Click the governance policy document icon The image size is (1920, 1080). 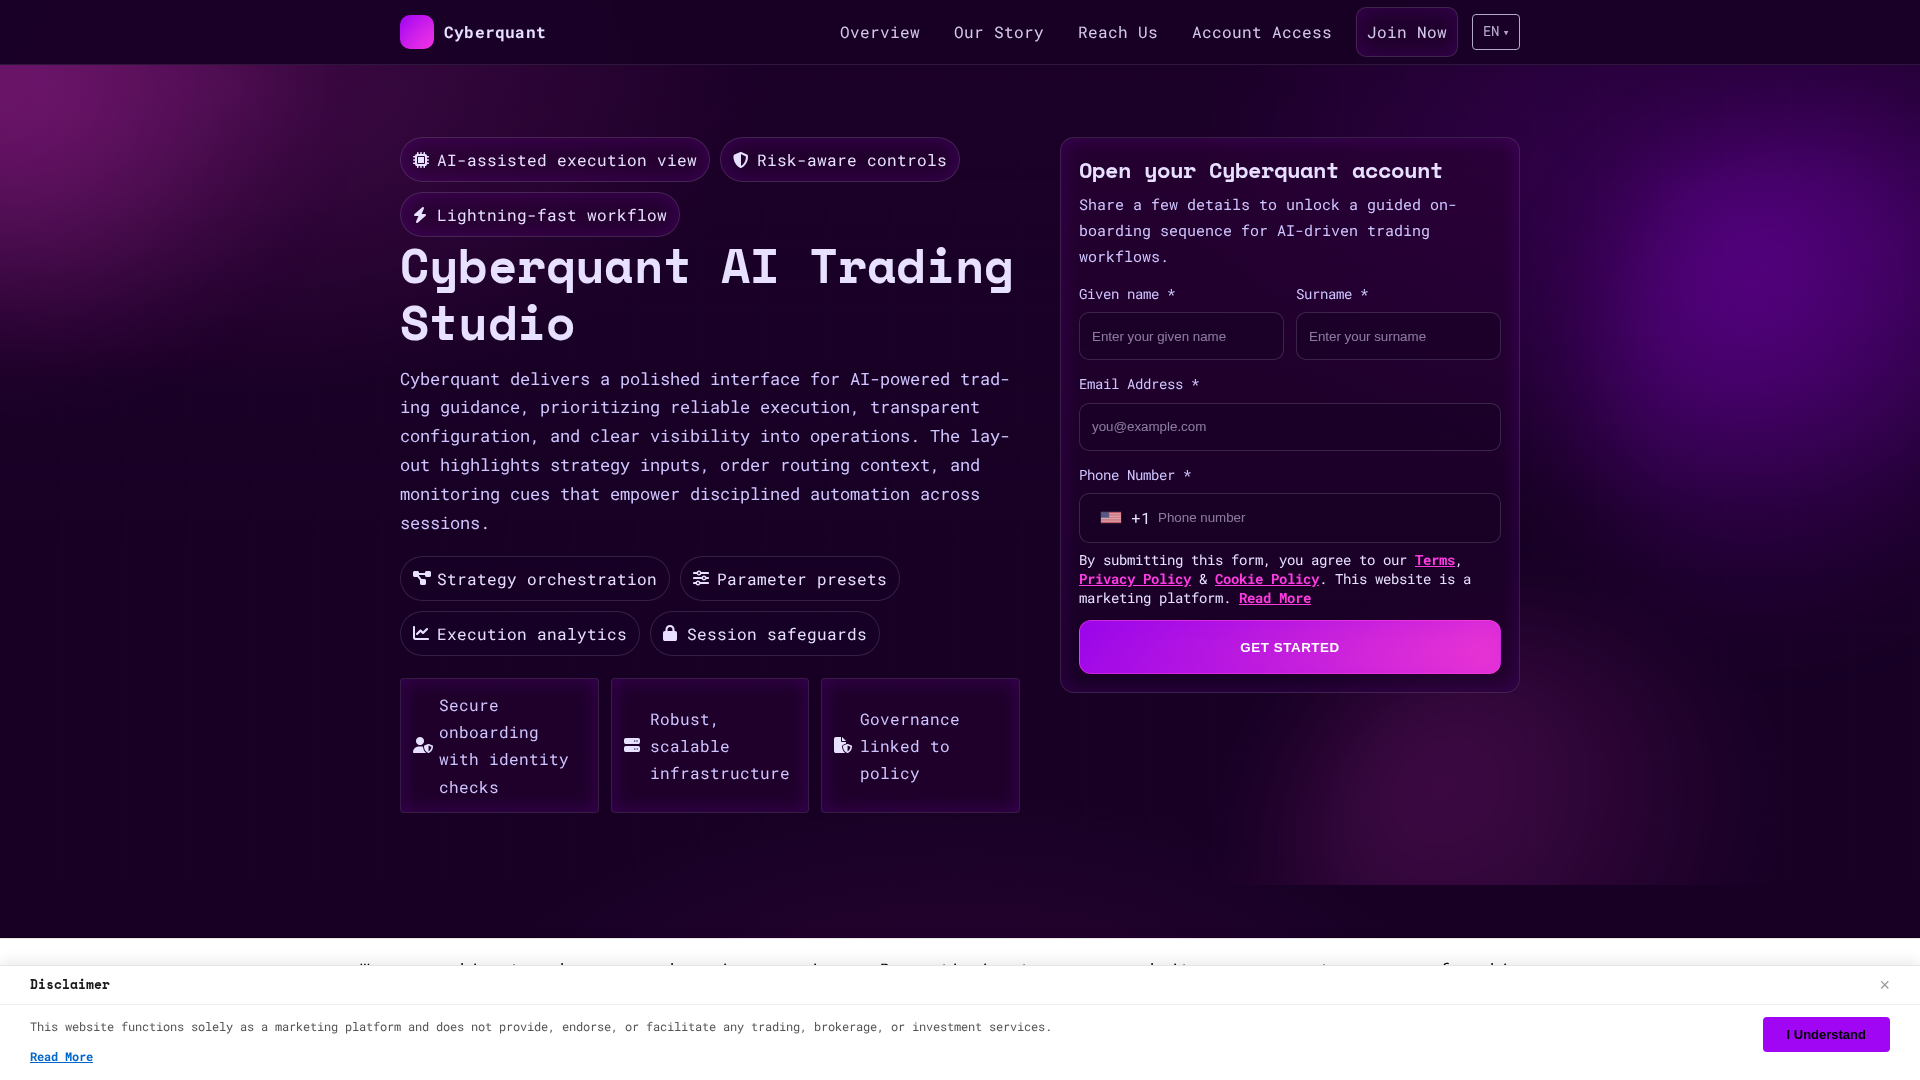[x=843, y=745]
